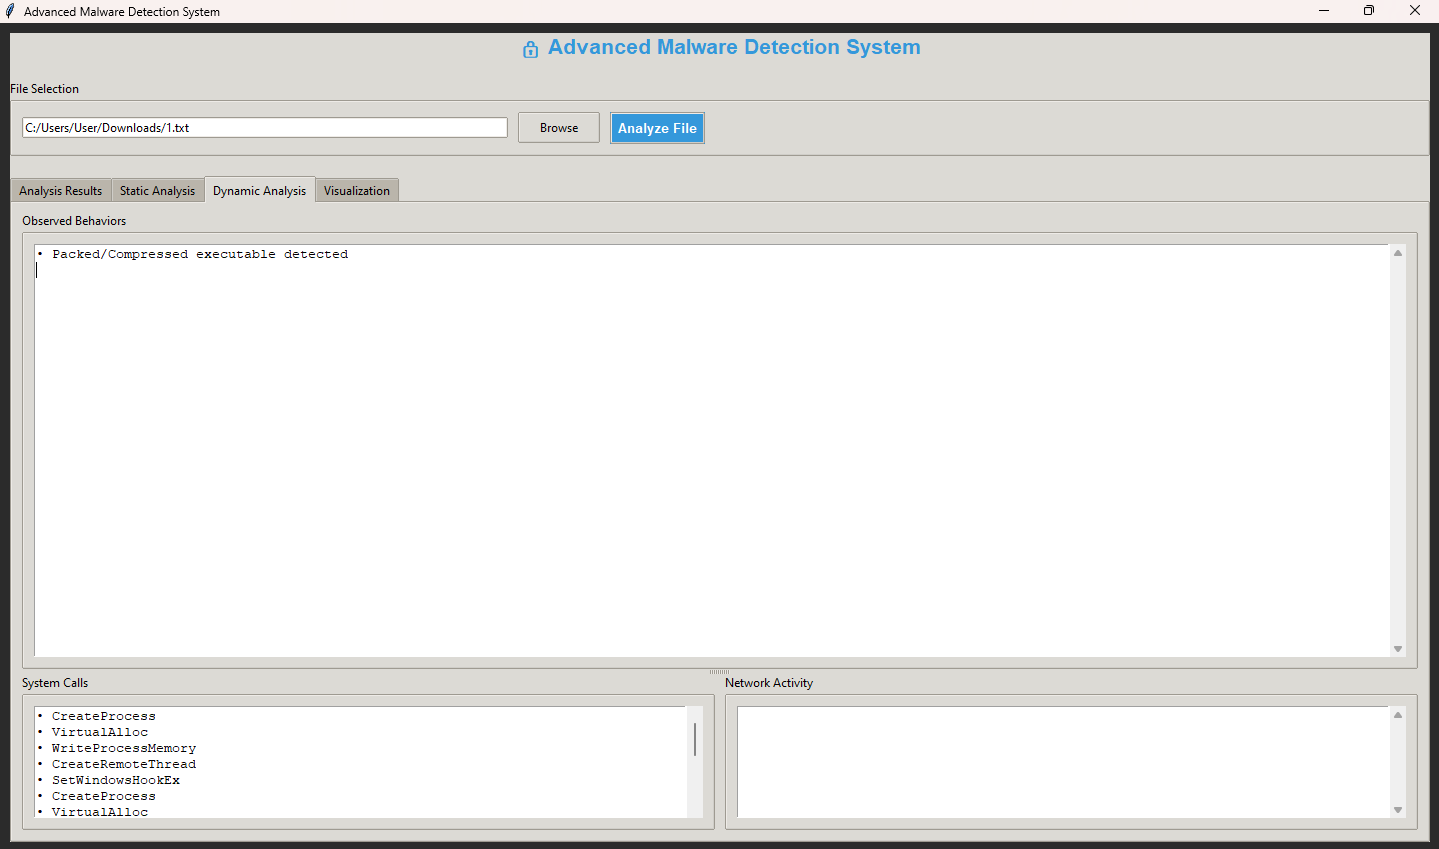Click the lock icon beside the heading
This screenshot has width=1439, height=849.
click(x=530, y=49)
